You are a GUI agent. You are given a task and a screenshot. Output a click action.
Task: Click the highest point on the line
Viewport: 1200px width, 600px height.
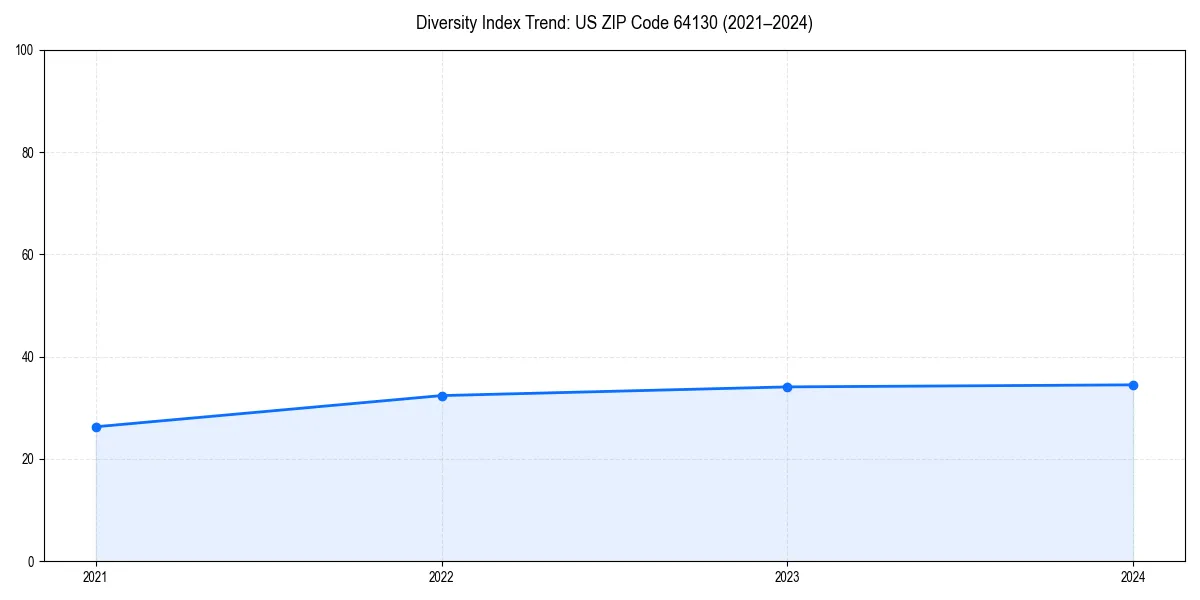[1133, 383]
